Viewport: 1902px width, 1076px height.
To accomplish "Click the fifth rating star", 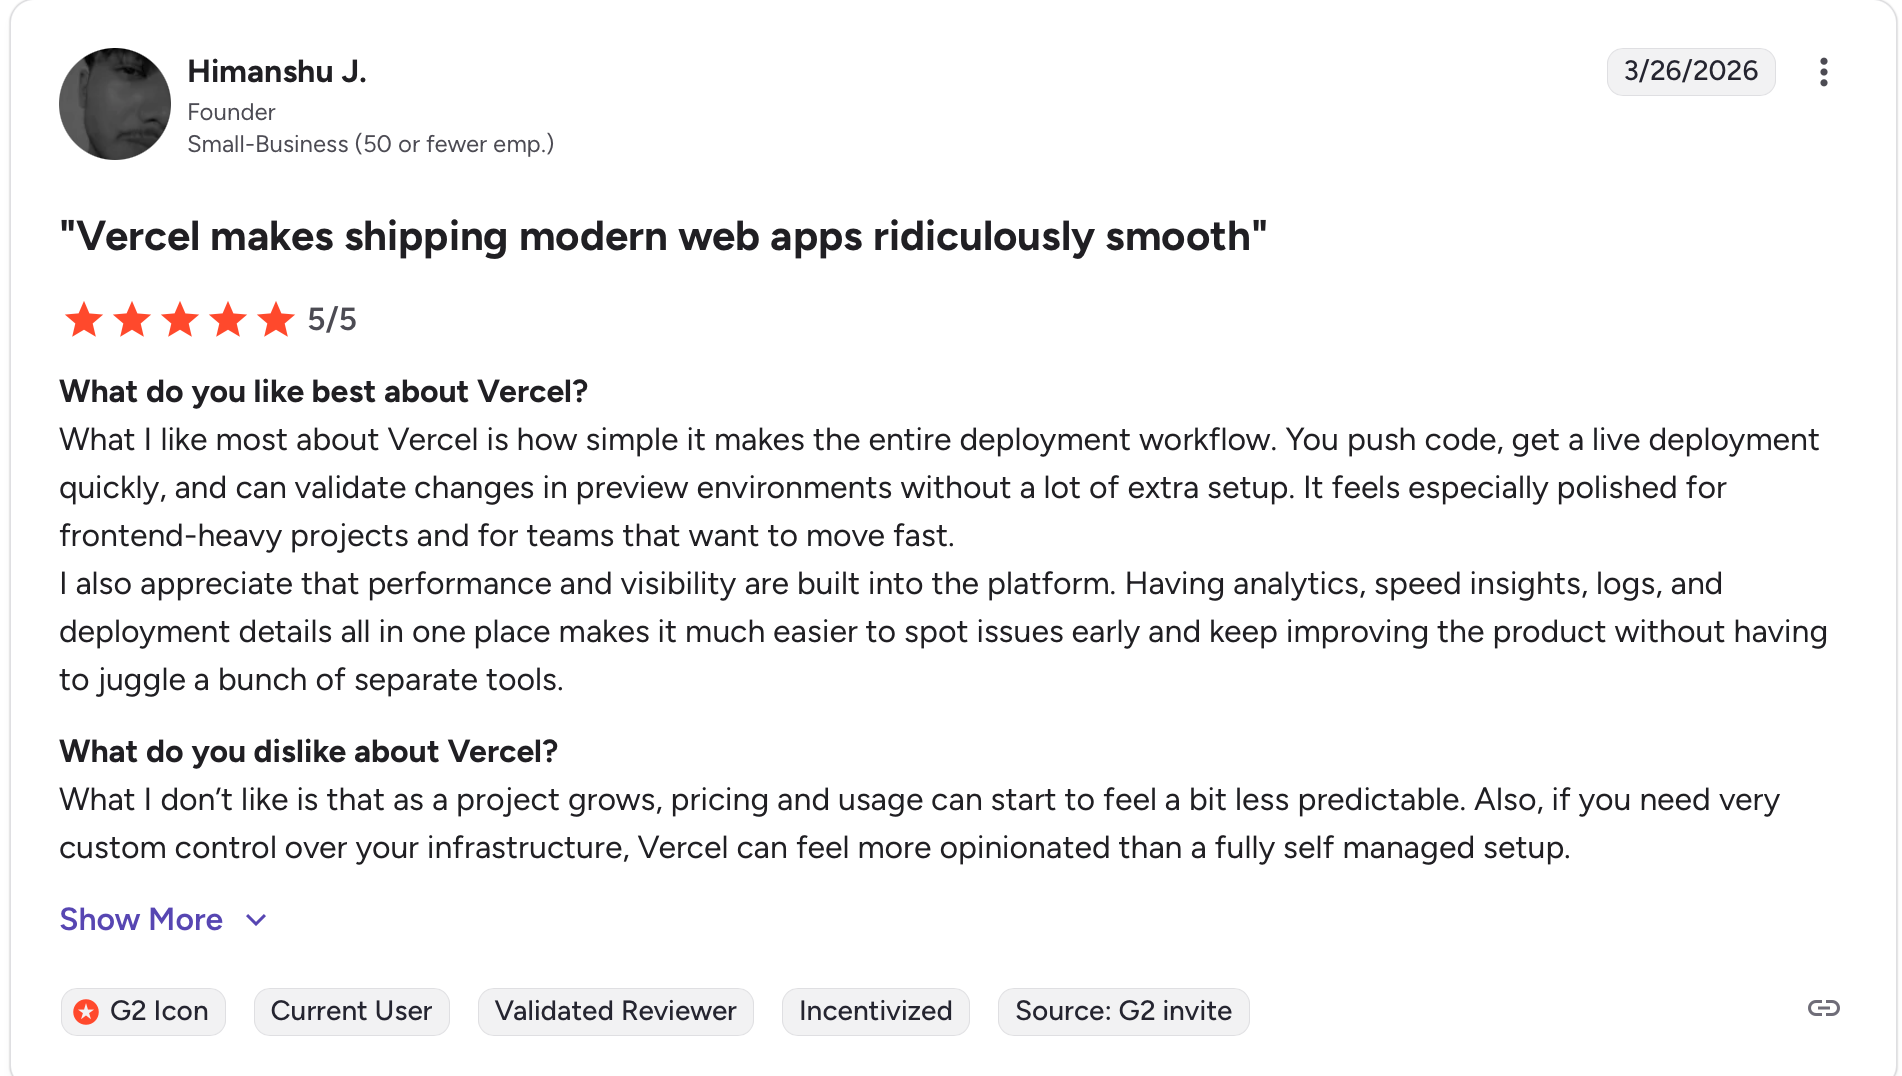I will [276, 320].
